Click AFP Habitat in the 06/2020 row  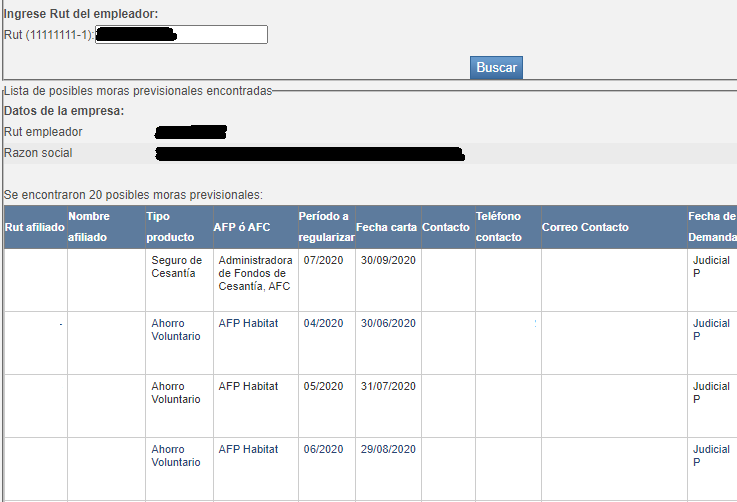(248, 450)
